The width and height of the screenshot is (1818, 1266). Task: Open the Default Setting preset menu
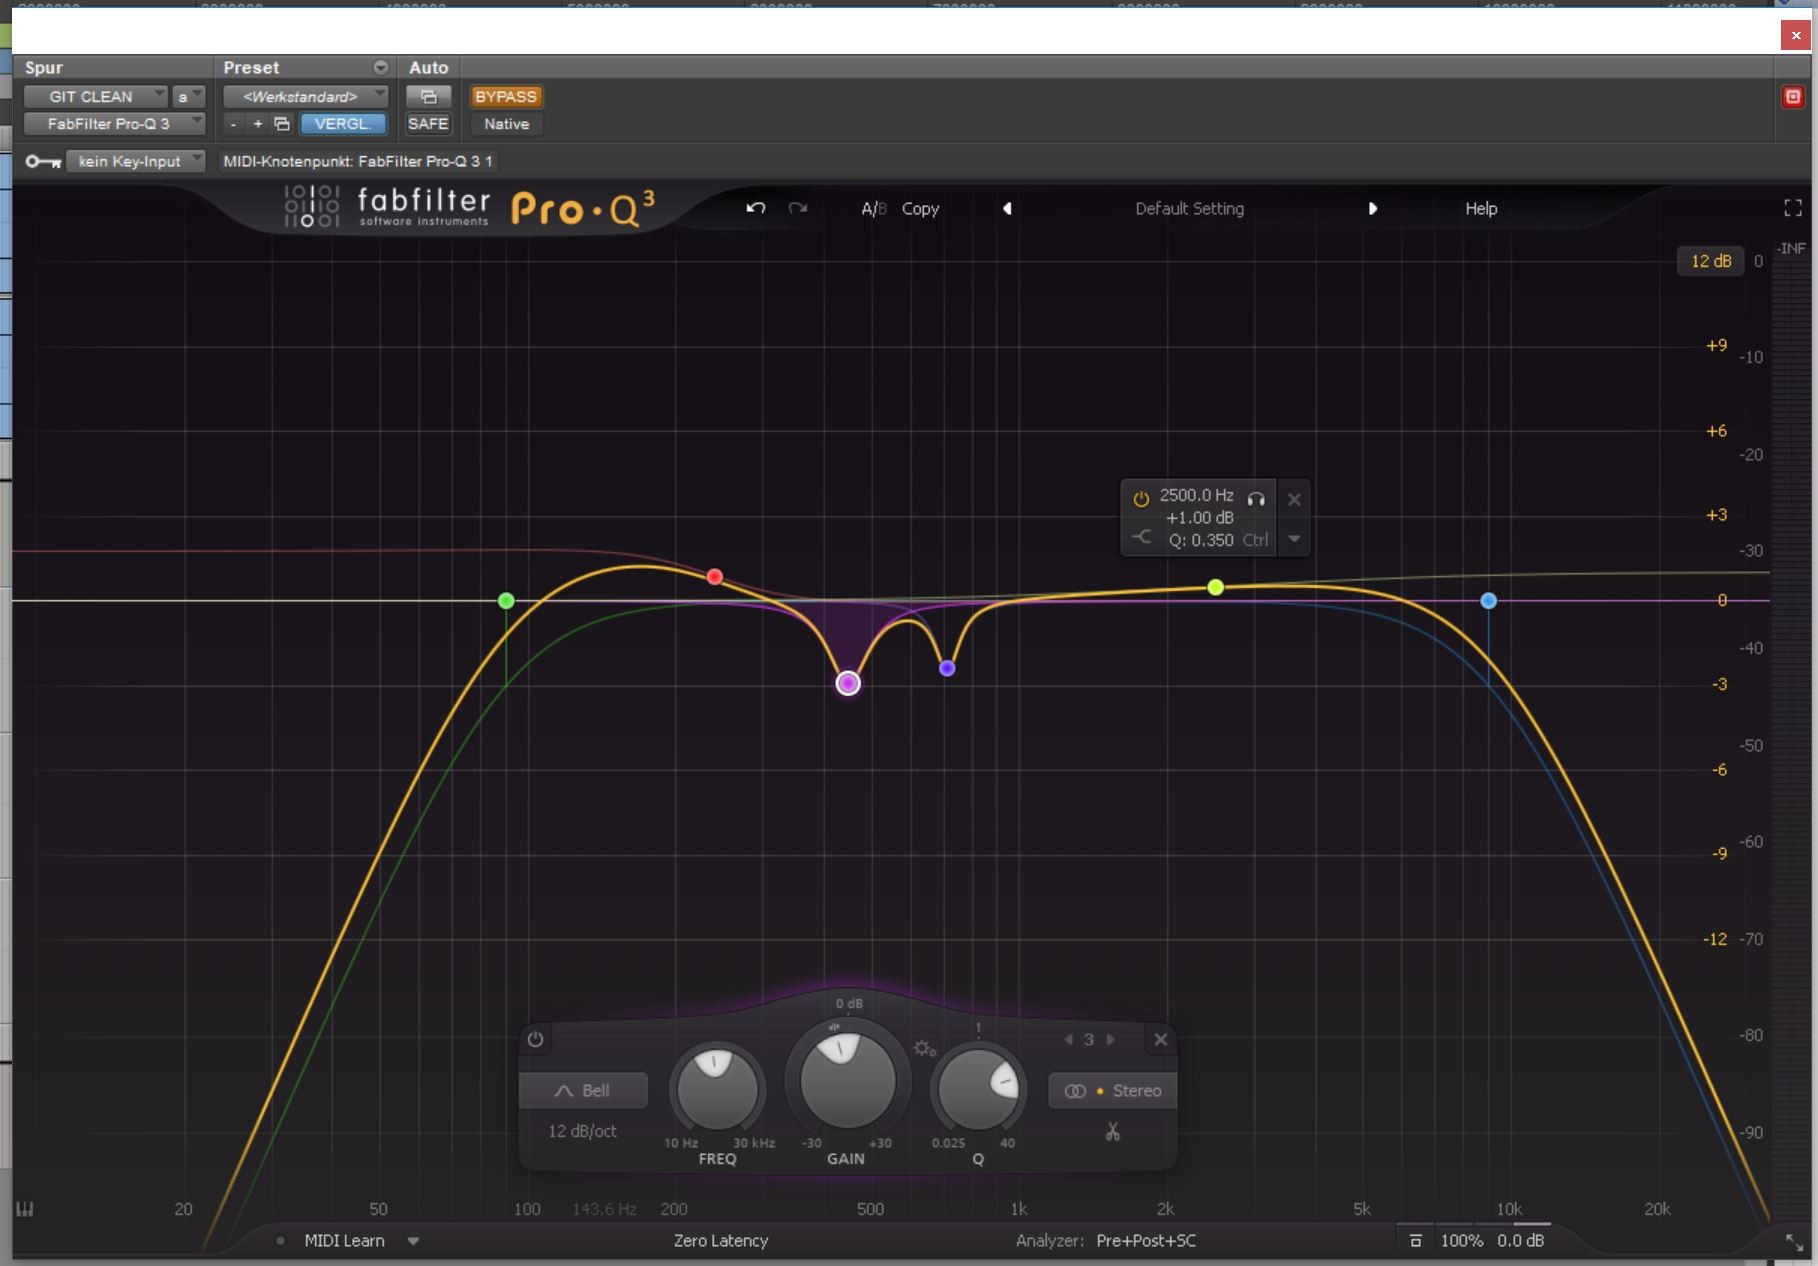pyautogui.click(x=1189, y=209)
